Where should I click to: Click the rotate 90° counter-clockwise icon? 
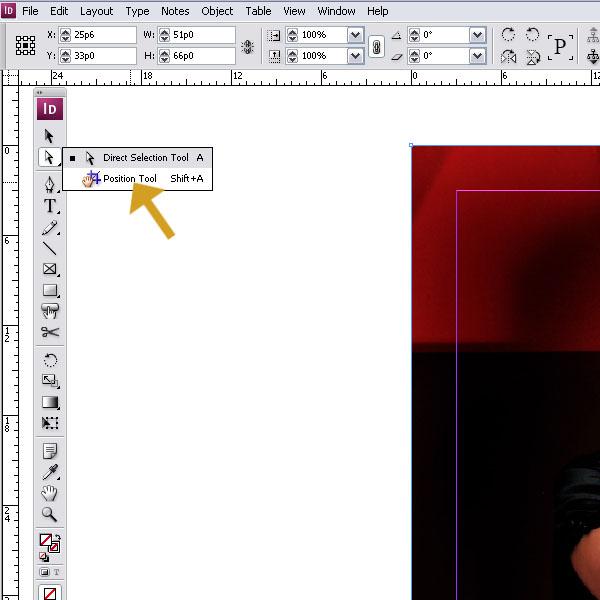point(532,34)
